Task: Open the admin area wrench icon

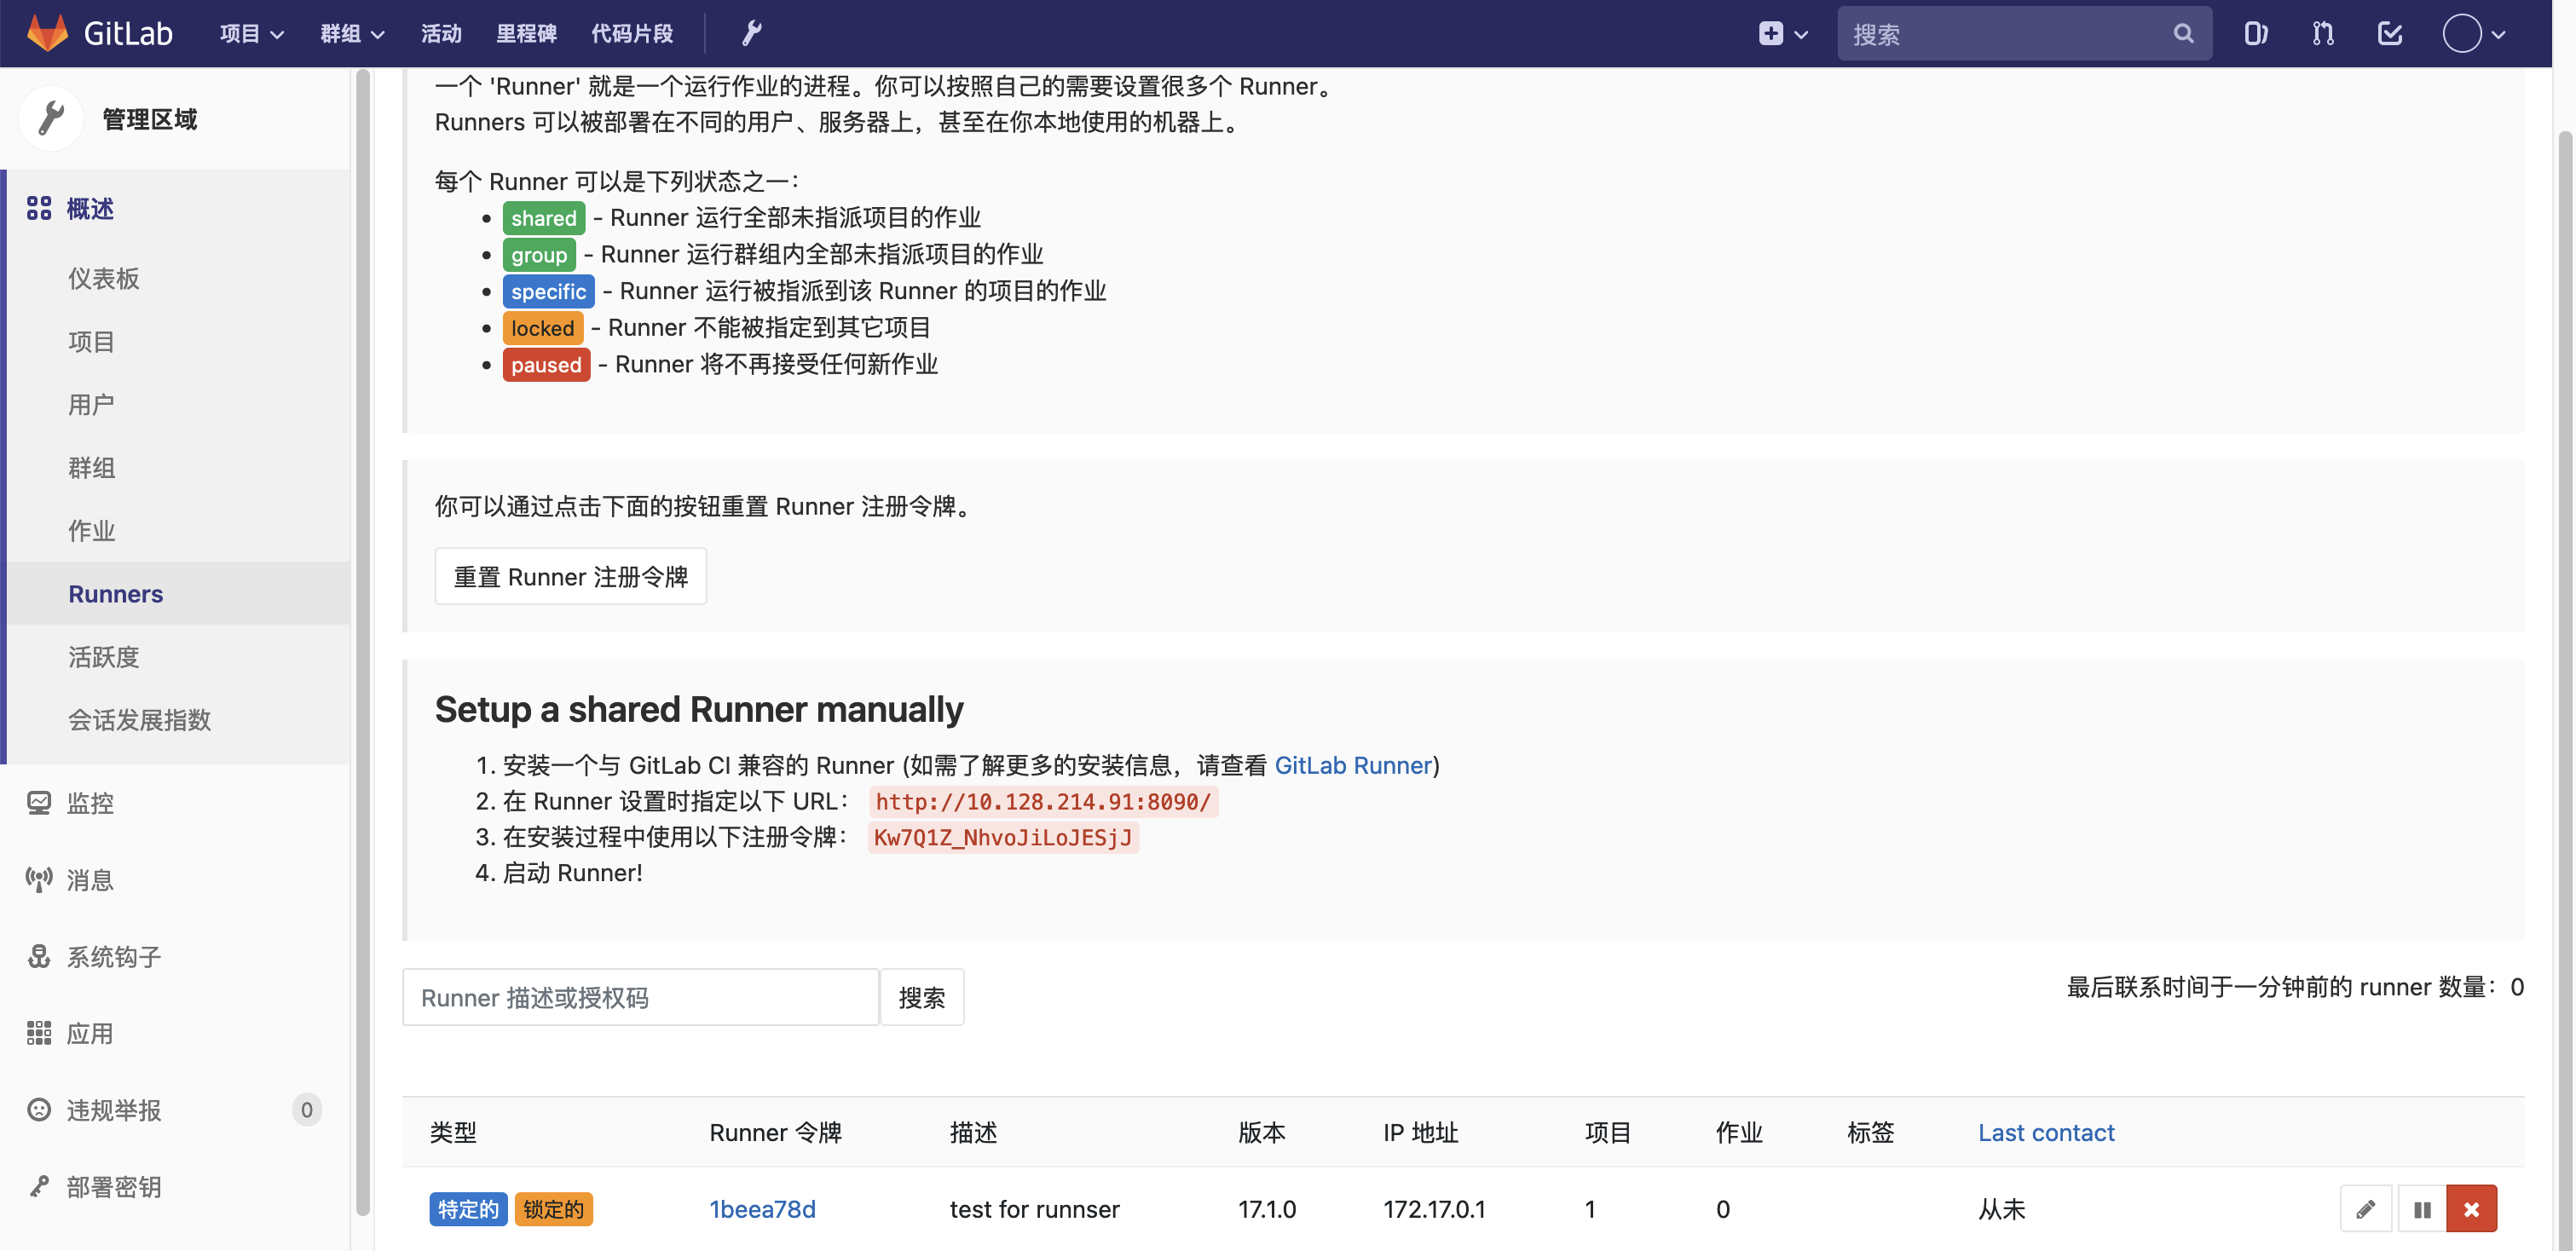Action: click(x=751, y=33)
